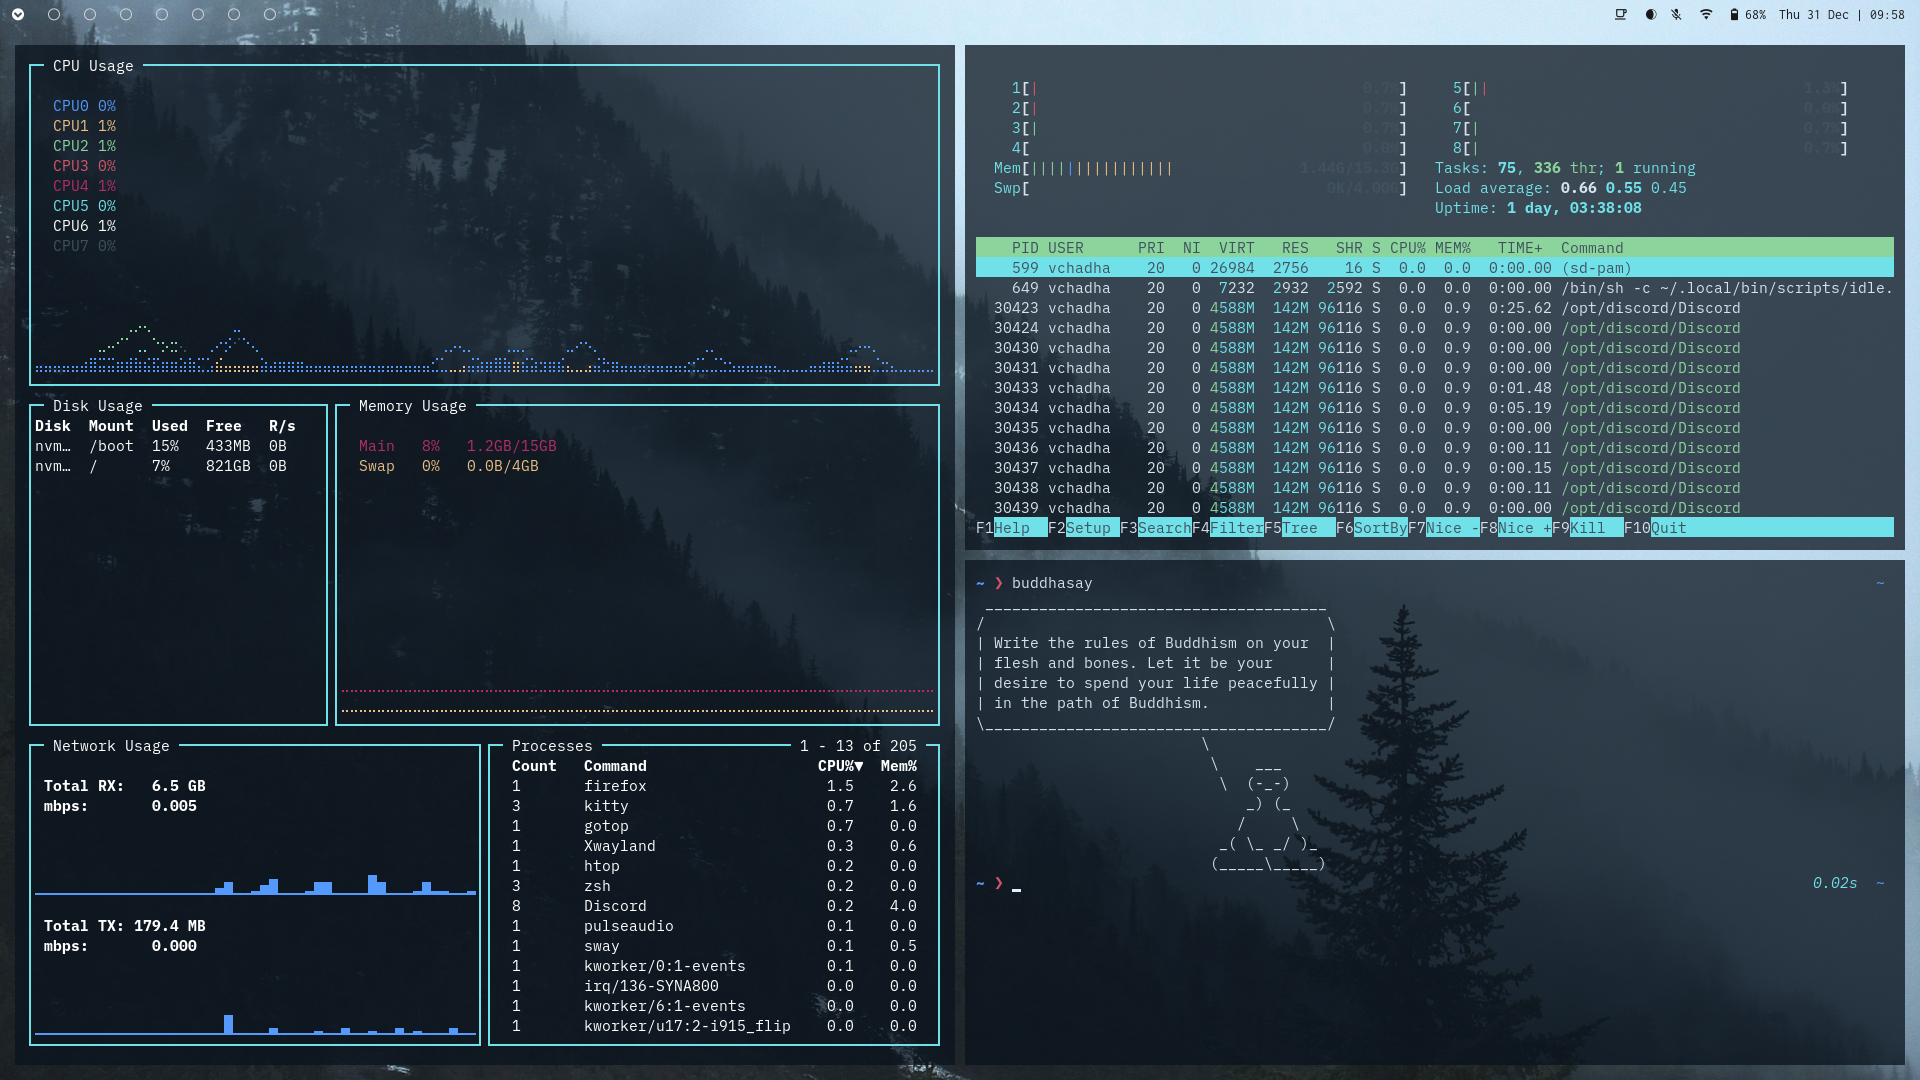1920x1080 pixels.
Task: Click the Swap 0.0B/4GB entry
Action: pos(448,466)
